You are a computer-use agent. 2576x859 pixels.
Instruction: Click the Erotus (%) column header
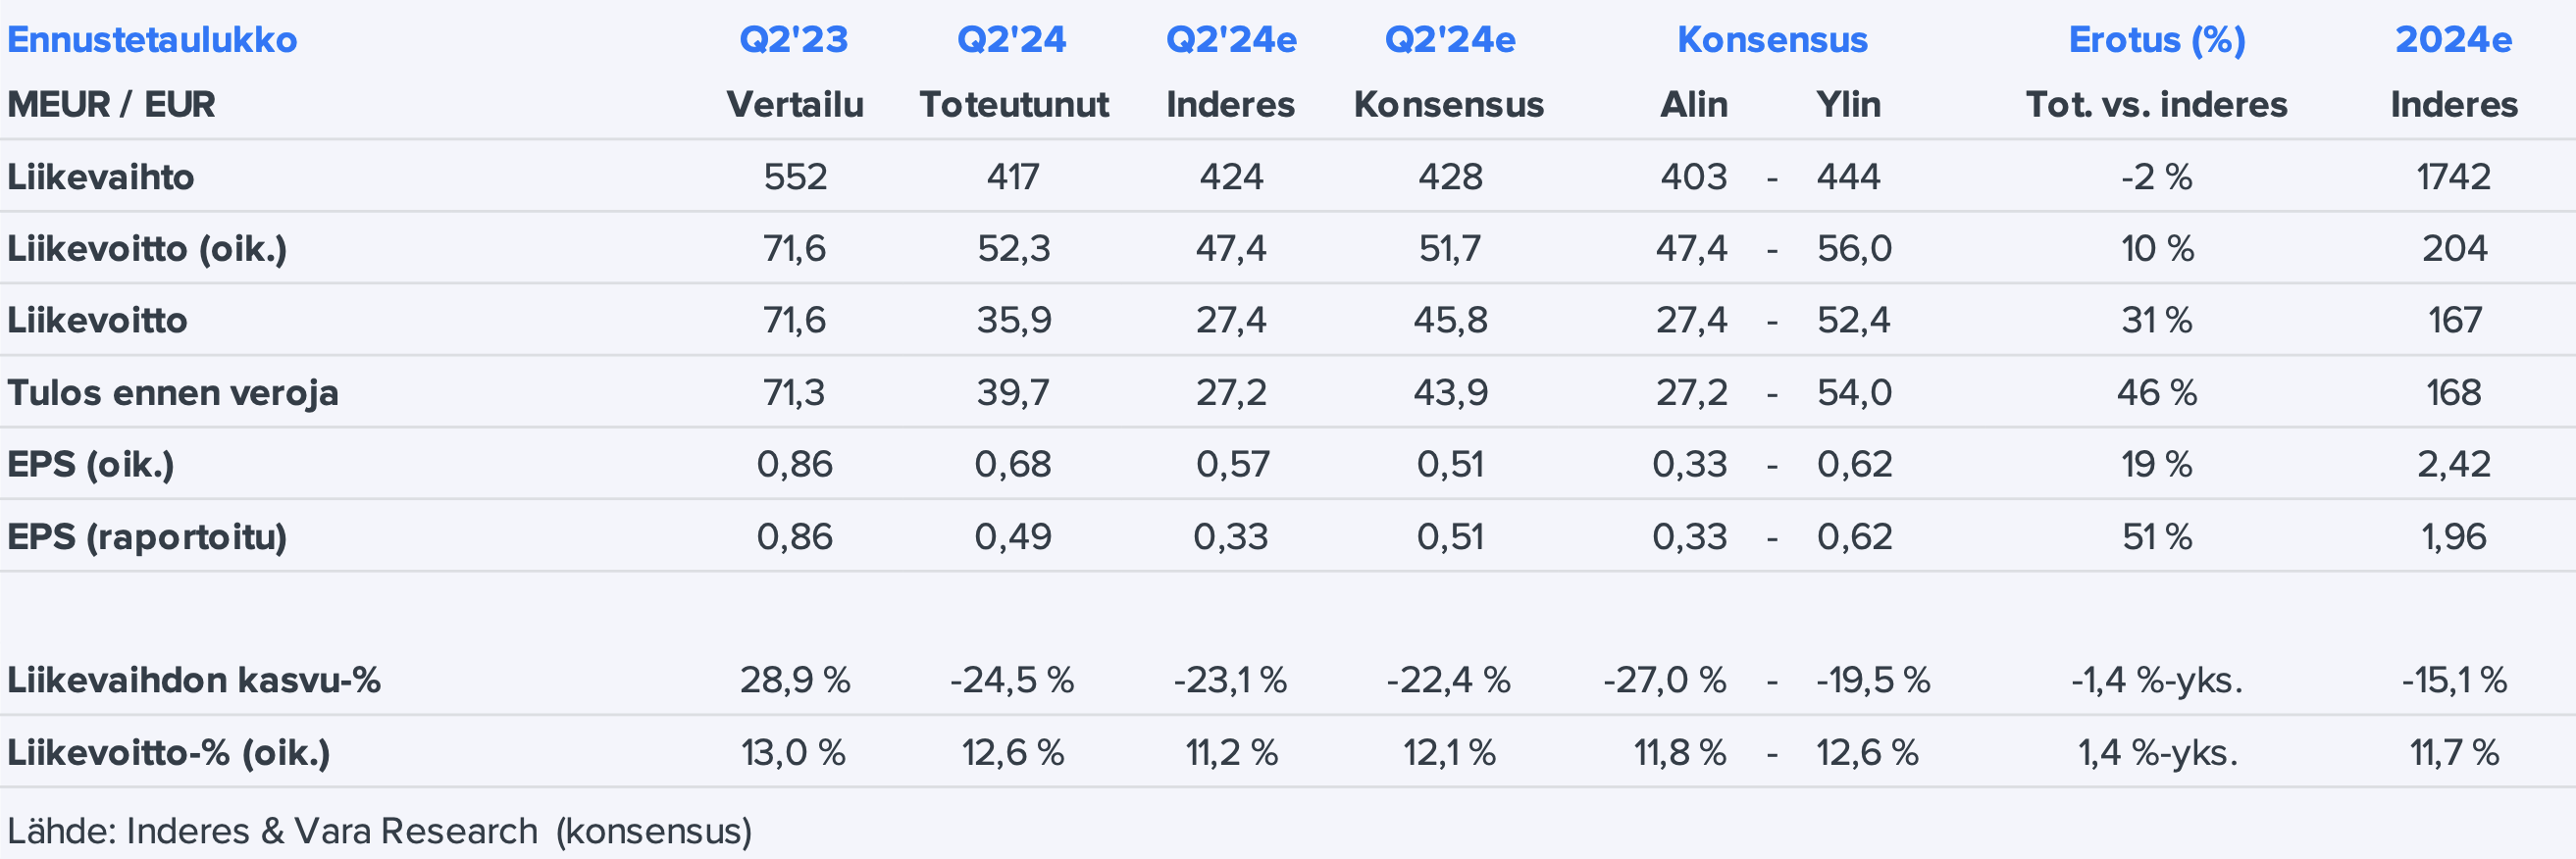click(2157, 40)
